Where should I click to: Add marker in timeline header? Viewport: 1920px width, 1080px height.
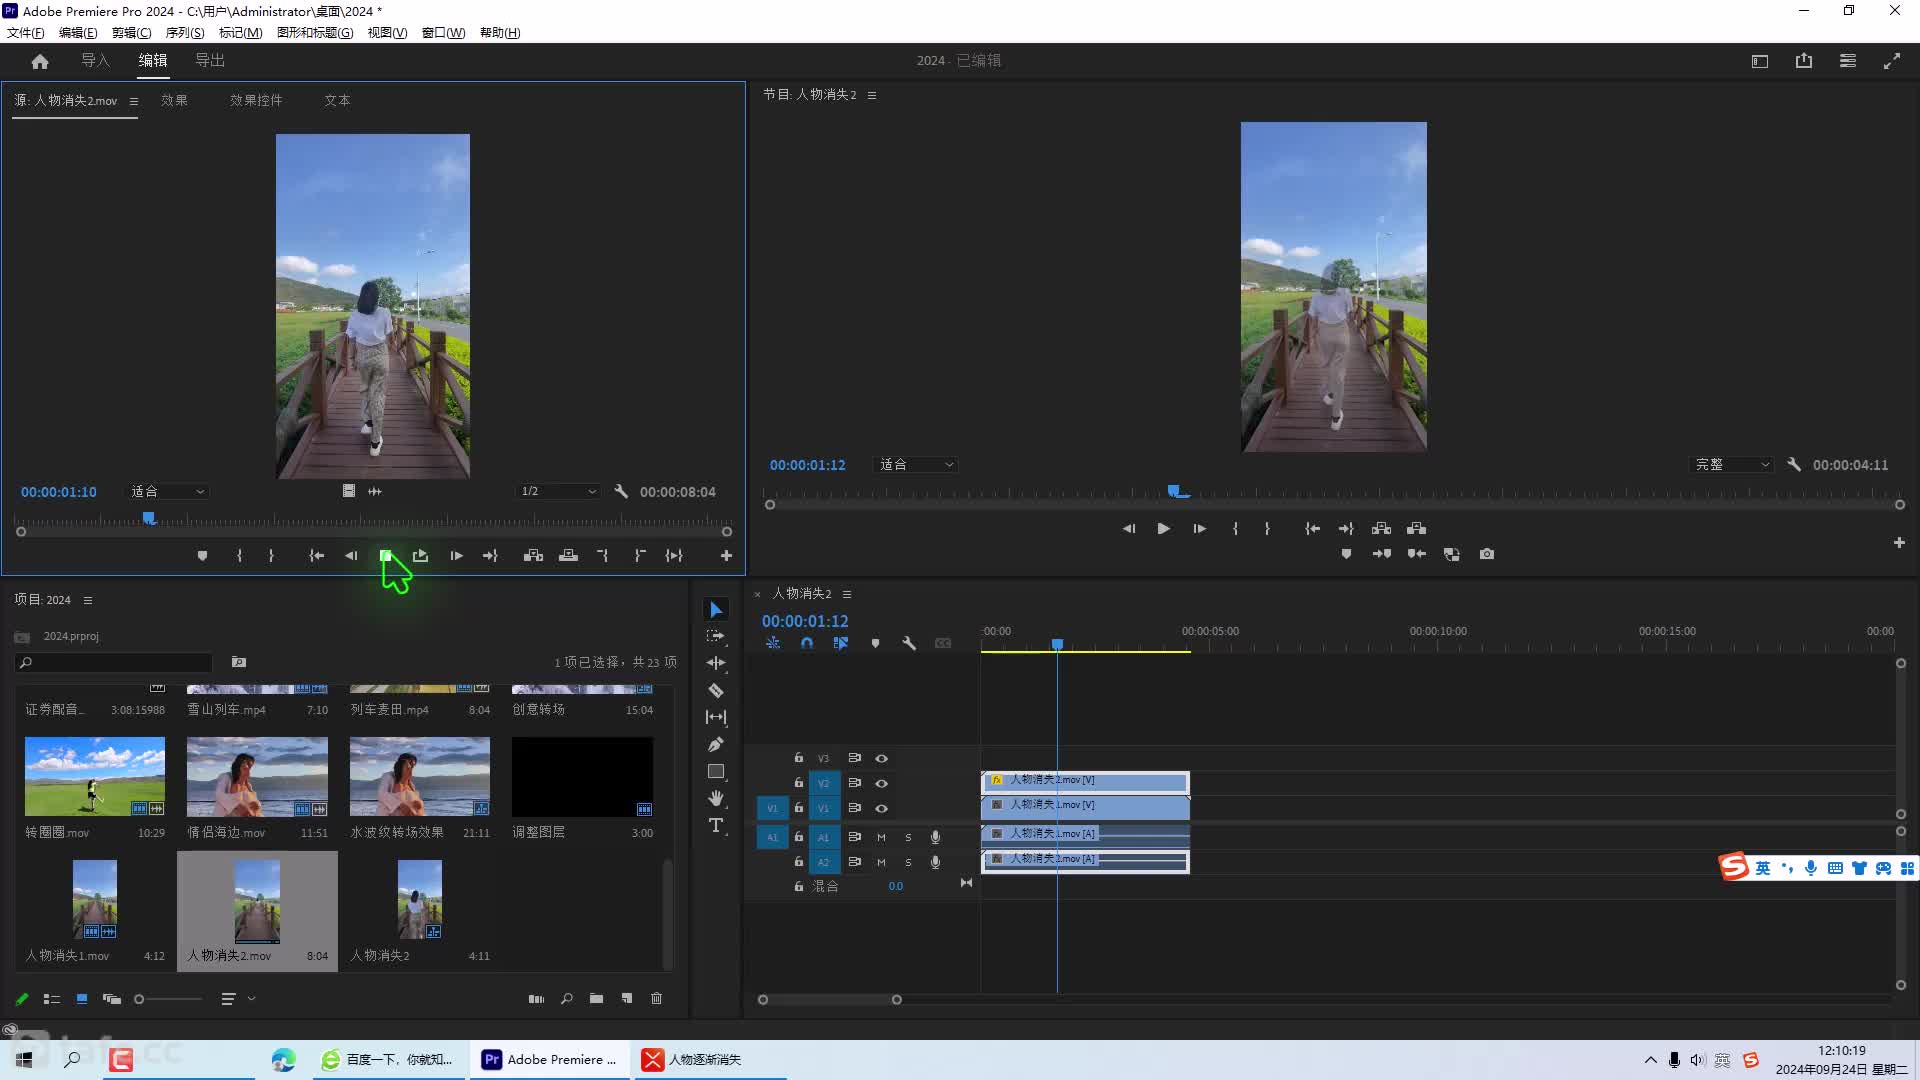pos(875,644)
